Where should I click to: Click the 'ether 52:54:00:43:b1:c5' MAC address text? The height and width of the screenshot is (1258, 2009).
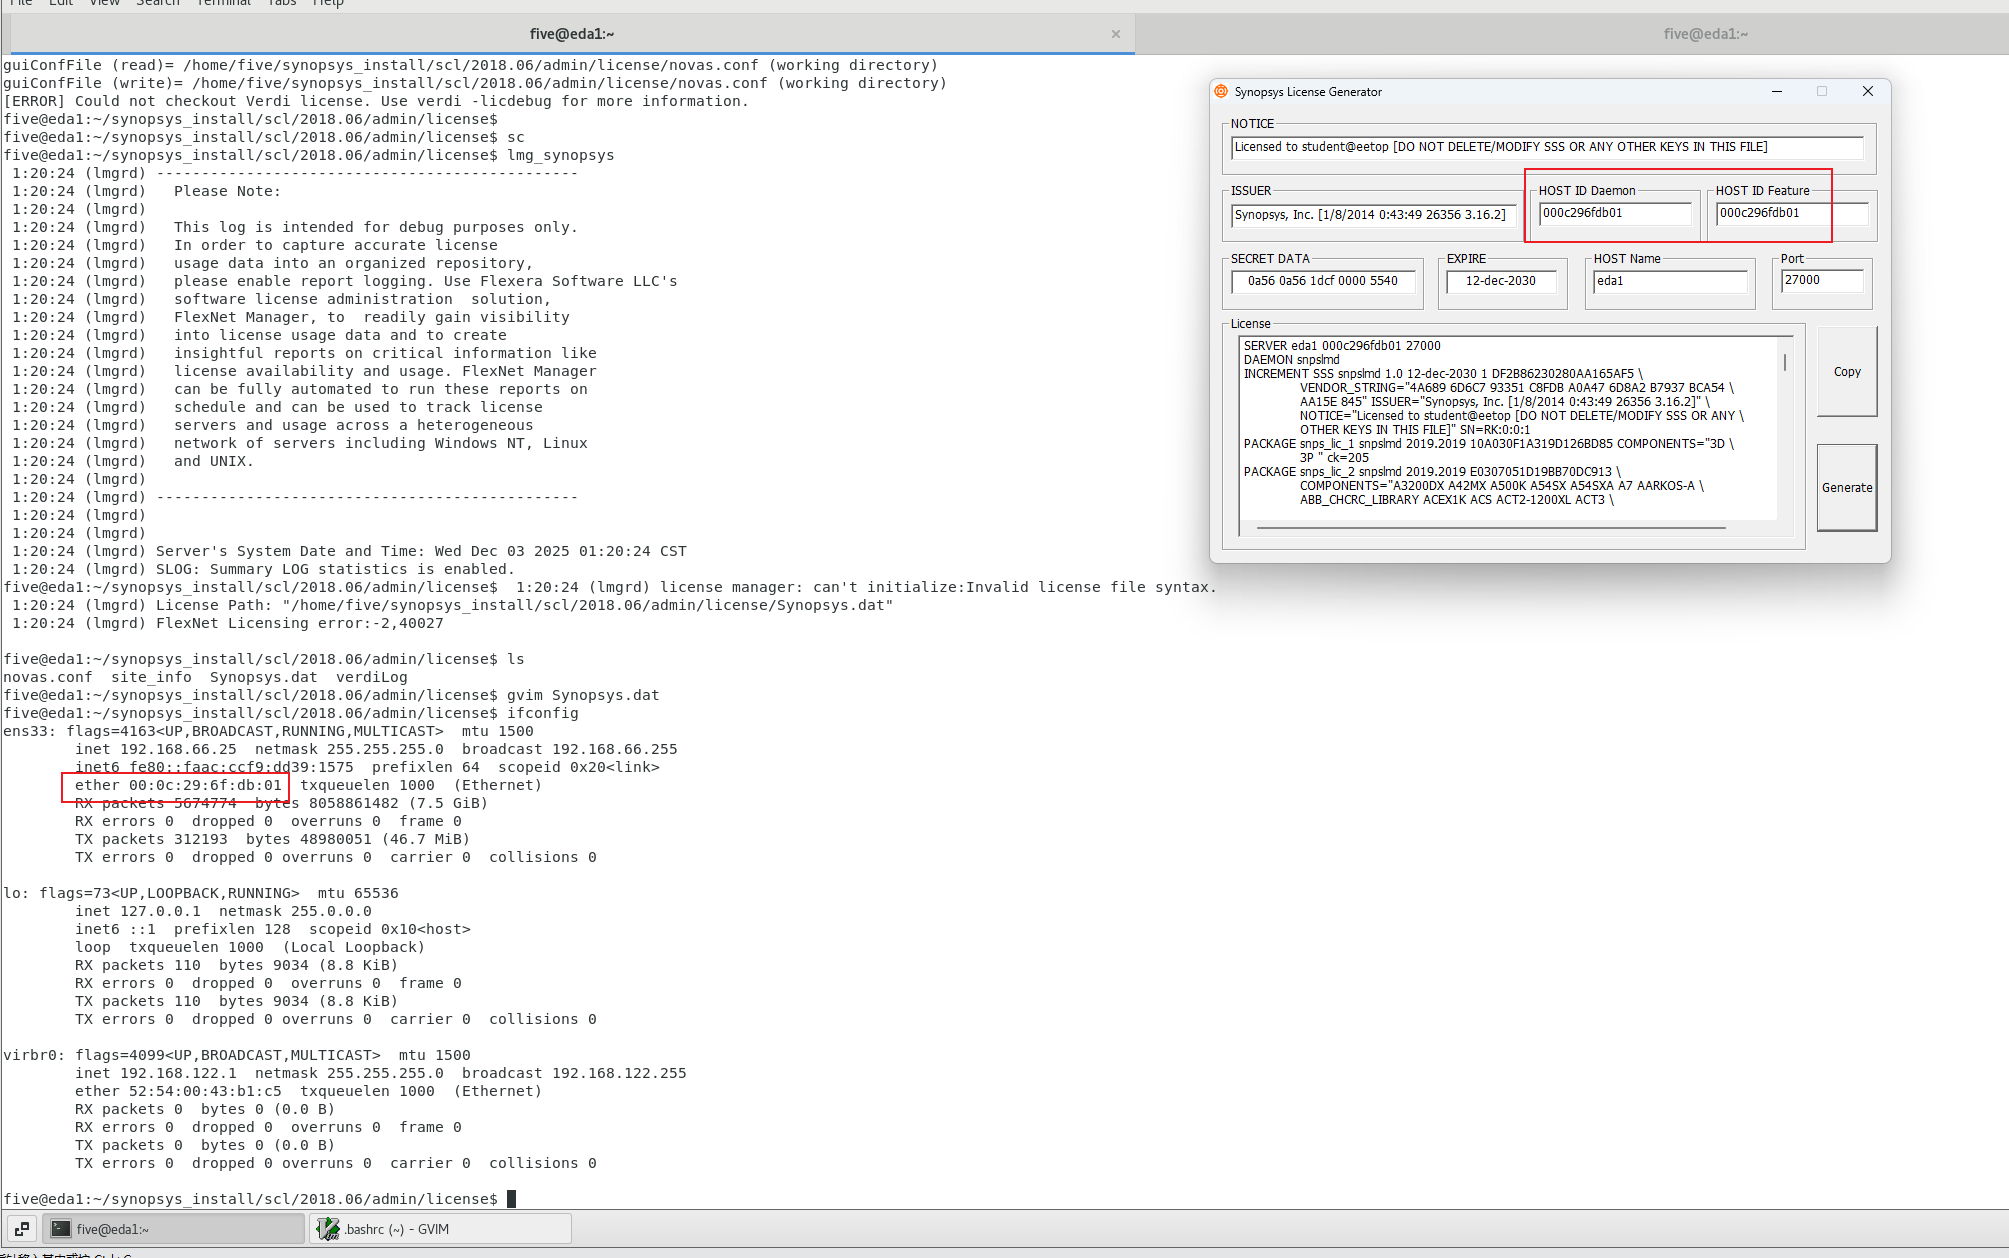click(178, 1091)
